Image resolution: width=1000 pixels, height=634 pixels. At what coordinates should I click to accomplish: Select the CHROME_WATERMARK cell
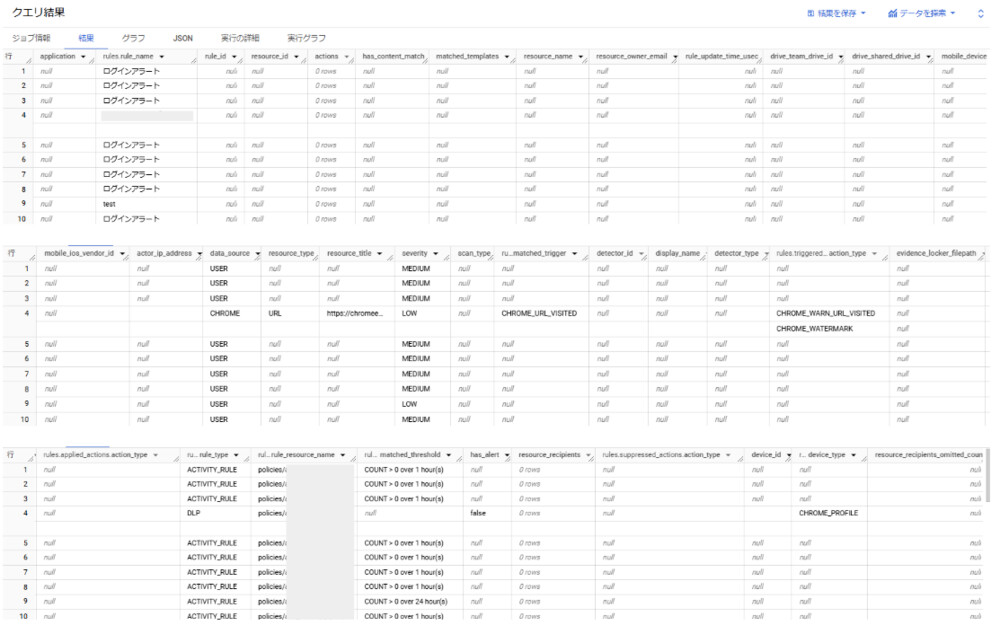point(814,329)
